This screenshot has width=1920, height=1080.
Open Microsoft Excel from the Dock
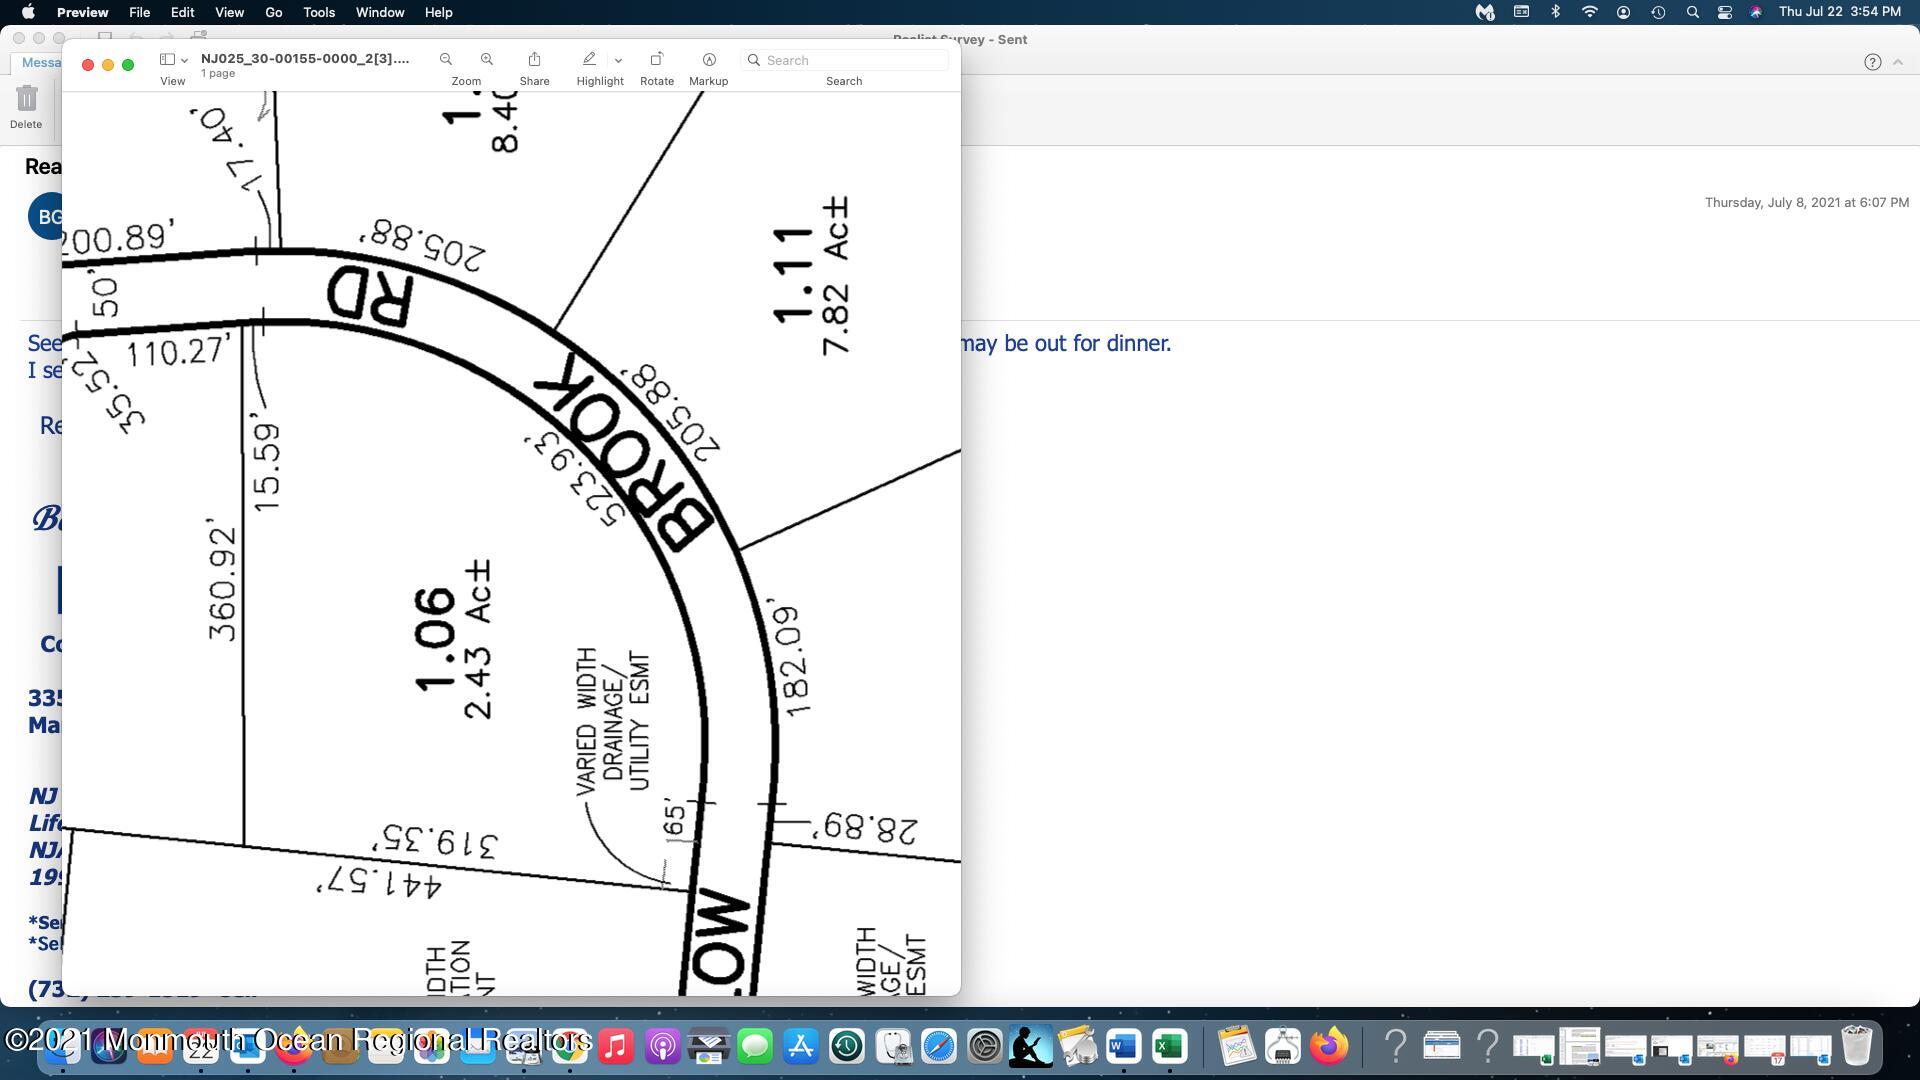[x=1169, y=1047]
